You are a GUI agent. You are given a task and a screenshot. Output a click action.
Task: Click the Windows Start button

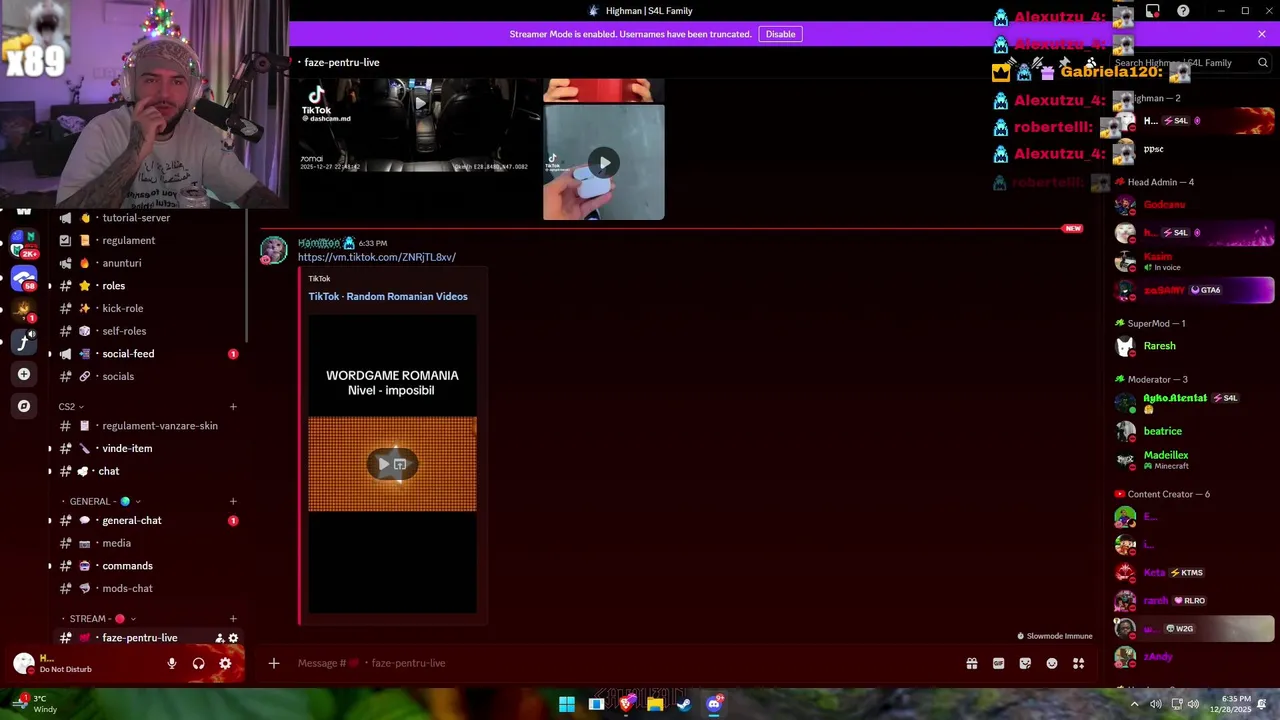(x=567, y=704)
